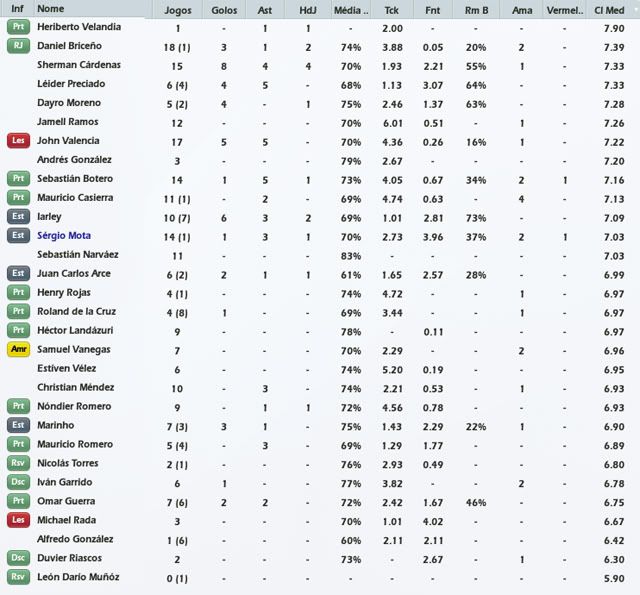
Task: Click the Rsv badge for Nicolás Torres
Action: [18, 463]
